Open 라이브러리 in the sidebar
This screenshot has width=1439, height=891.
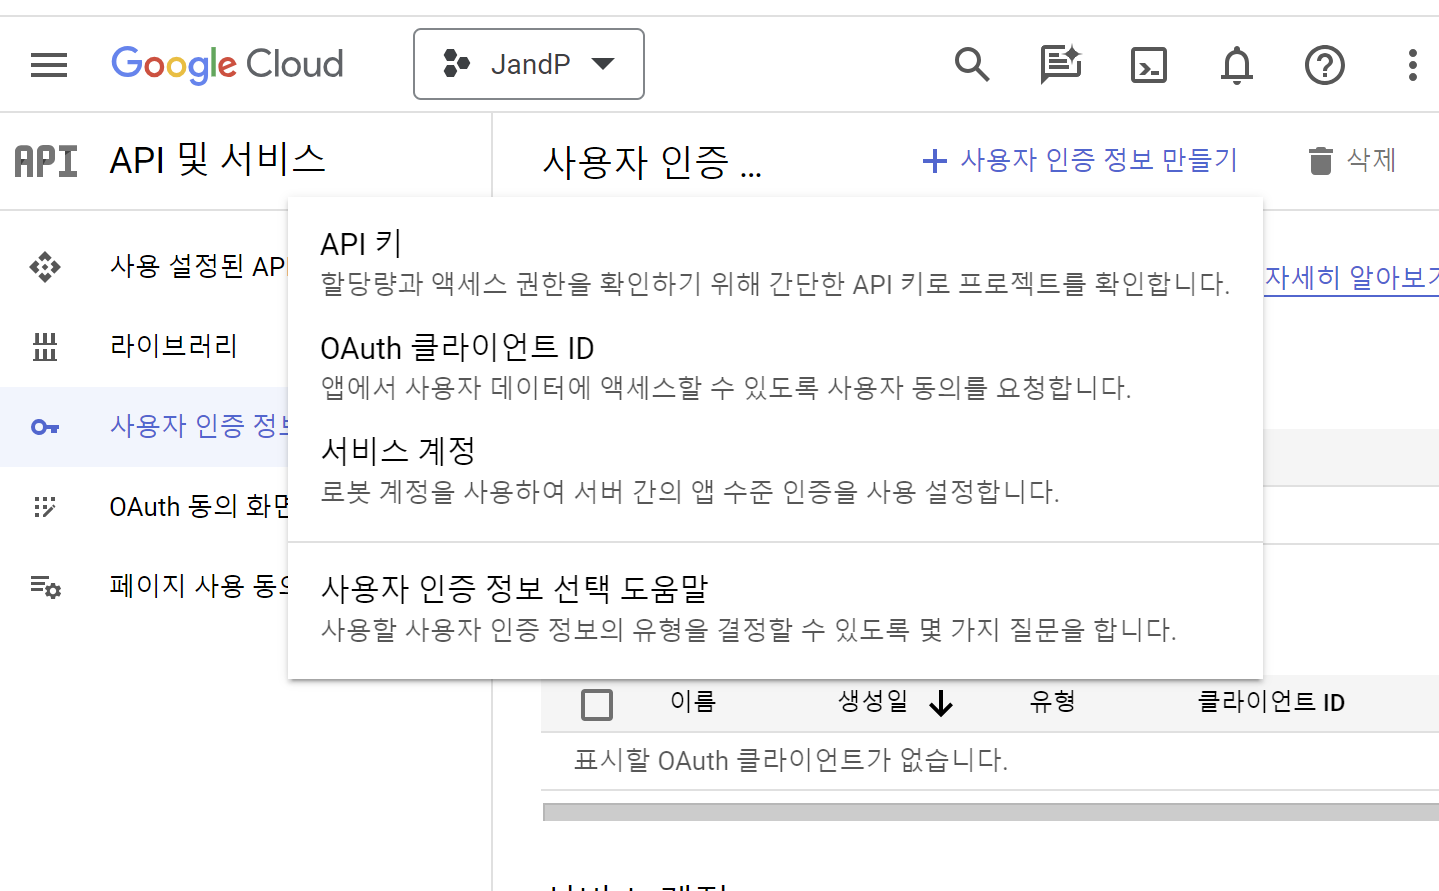(144, 347)
